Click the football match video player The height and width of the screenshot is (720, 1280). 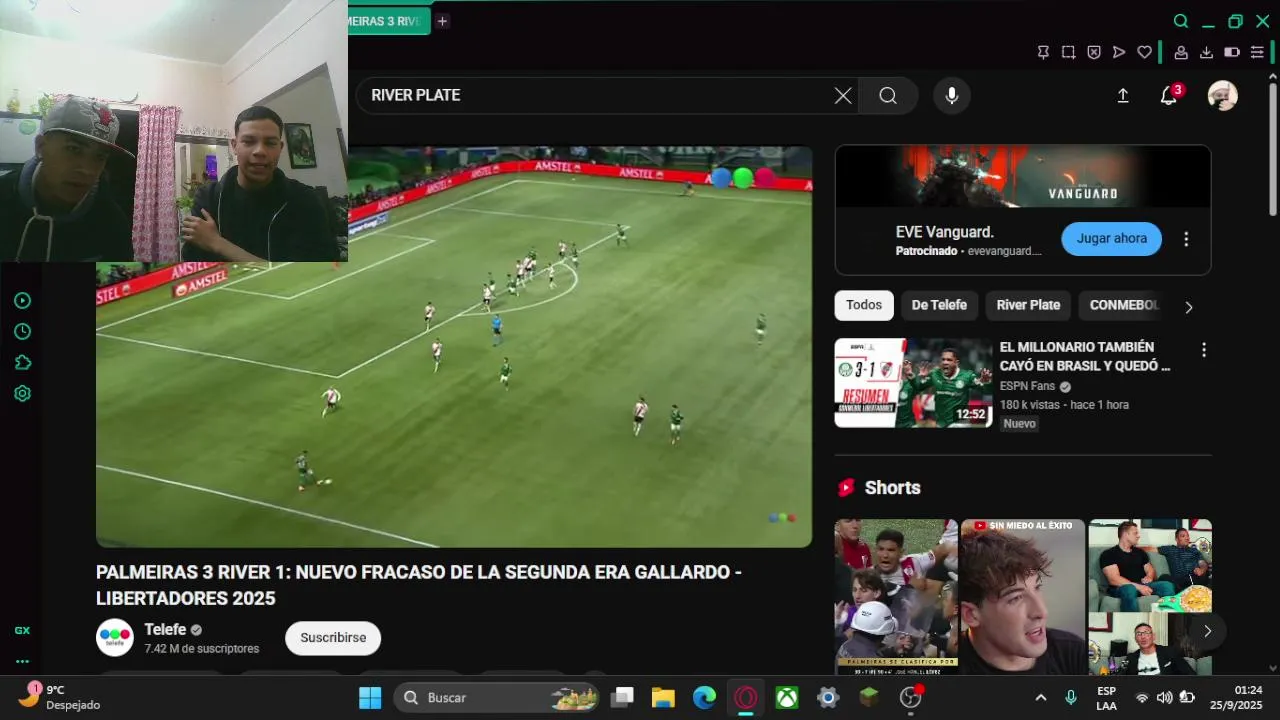click(454, 347)
